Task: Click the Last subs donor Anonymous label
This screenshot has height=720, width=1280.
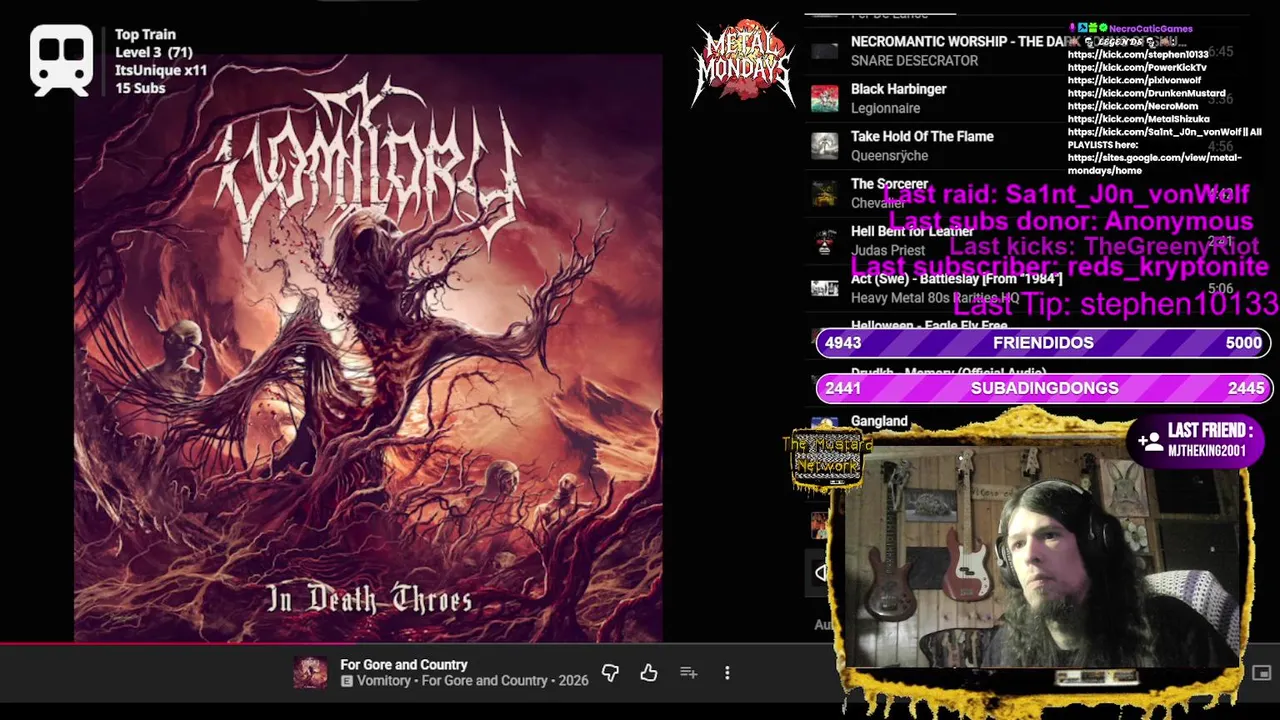Action: pos(1070,221)
